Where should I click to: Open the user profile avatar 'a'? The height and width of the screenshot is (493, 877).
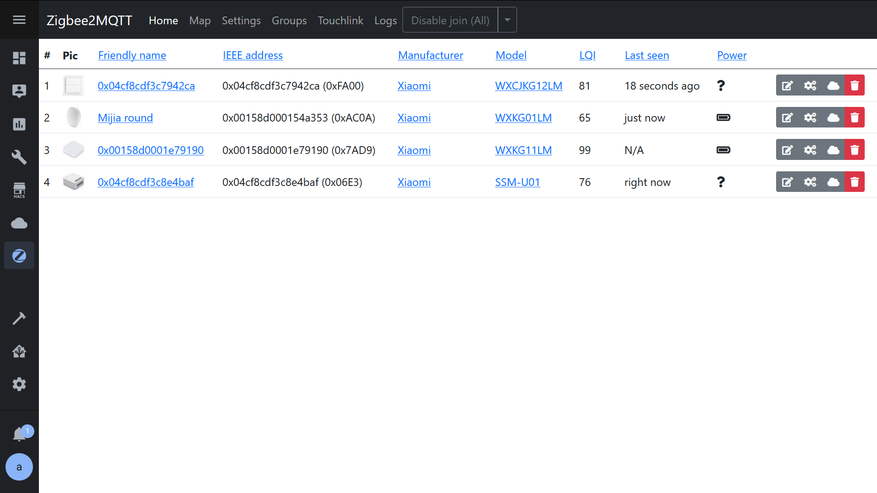19,467
